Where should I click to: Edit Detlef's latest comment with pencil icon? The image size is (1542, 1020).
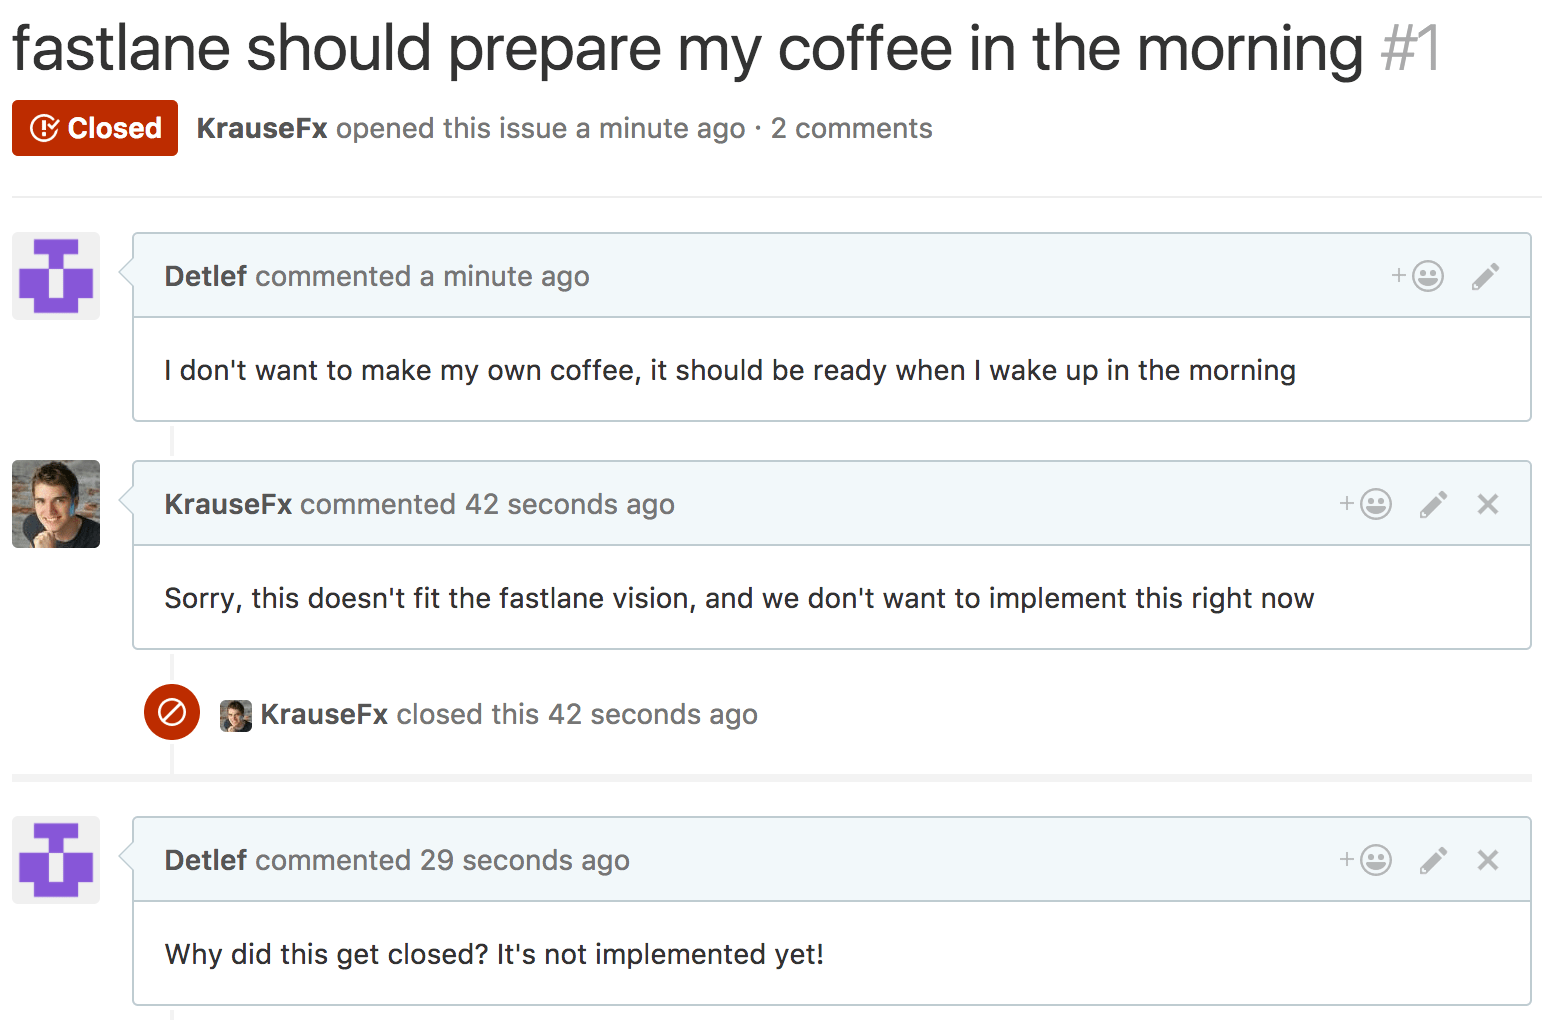click(1434, 860)
